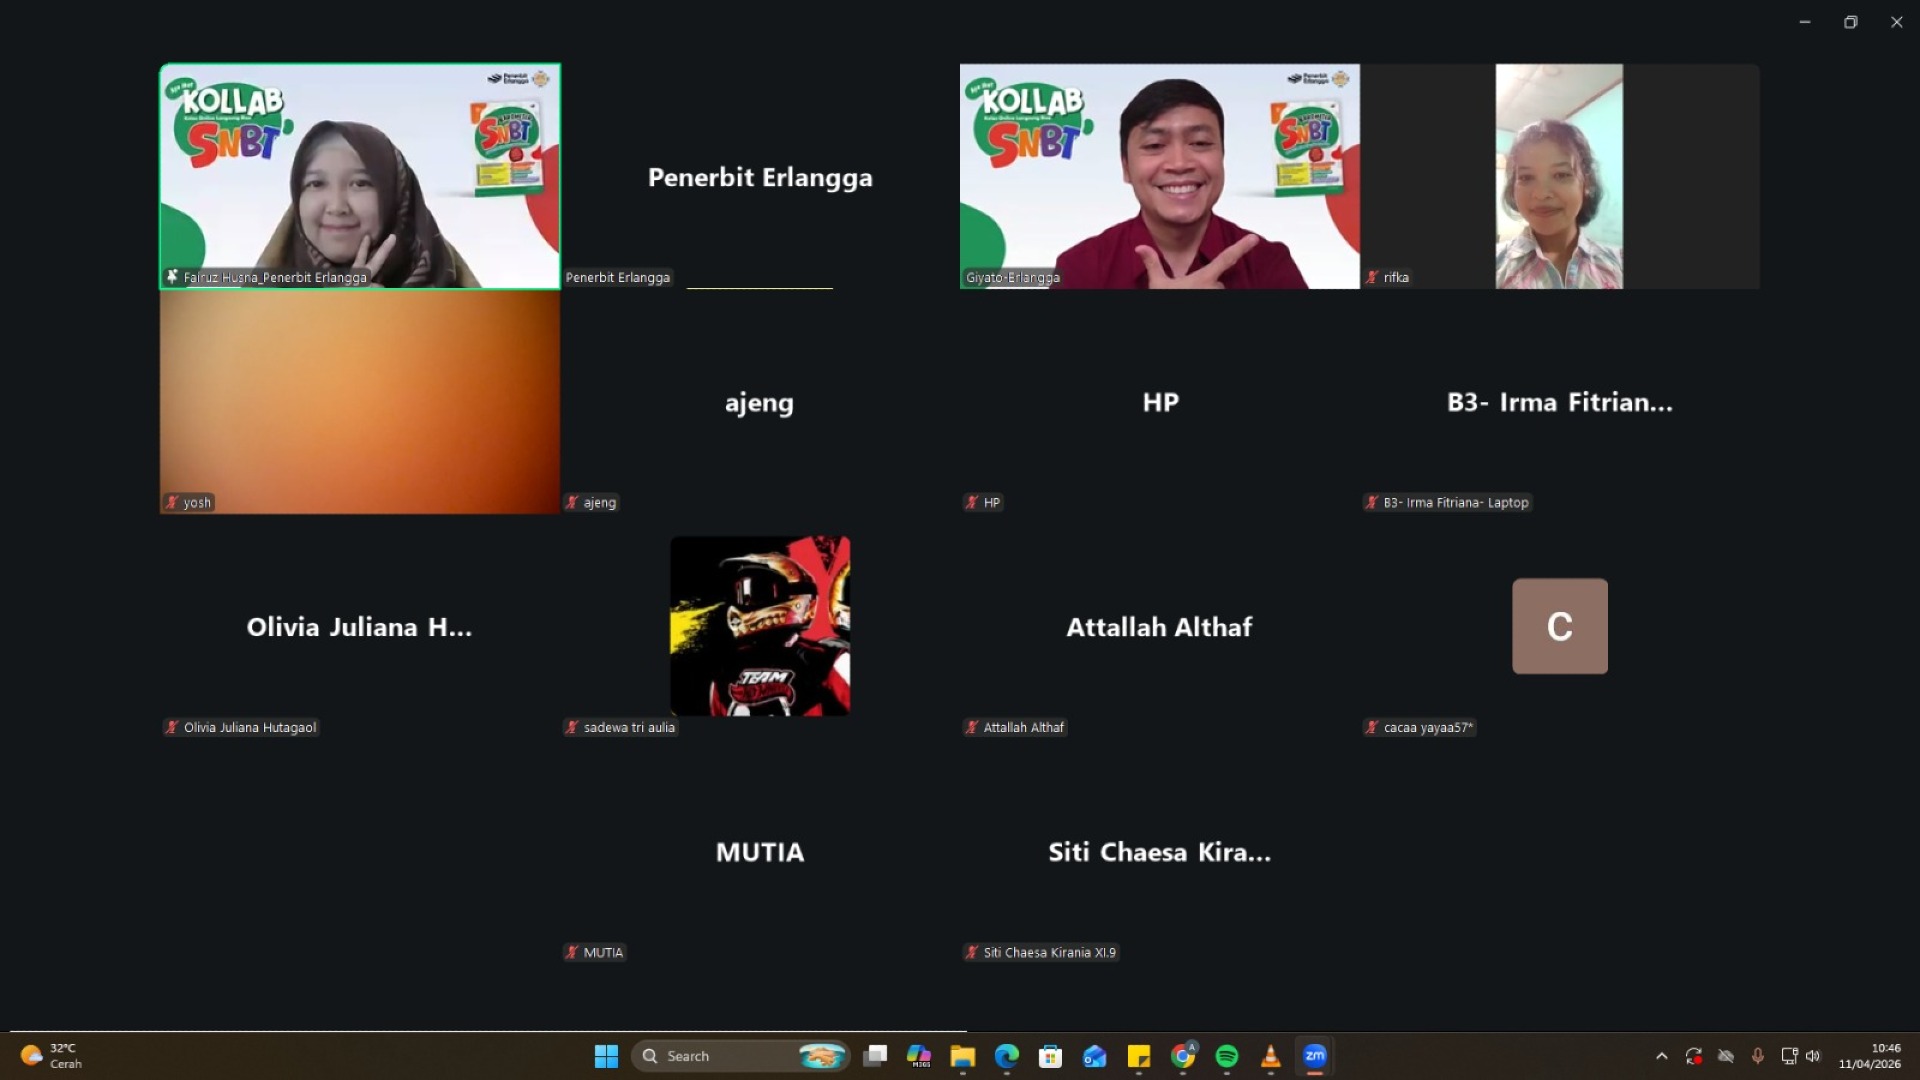
Task: Open the Microsoft Store from the taskbar
Action: 1051,1056
